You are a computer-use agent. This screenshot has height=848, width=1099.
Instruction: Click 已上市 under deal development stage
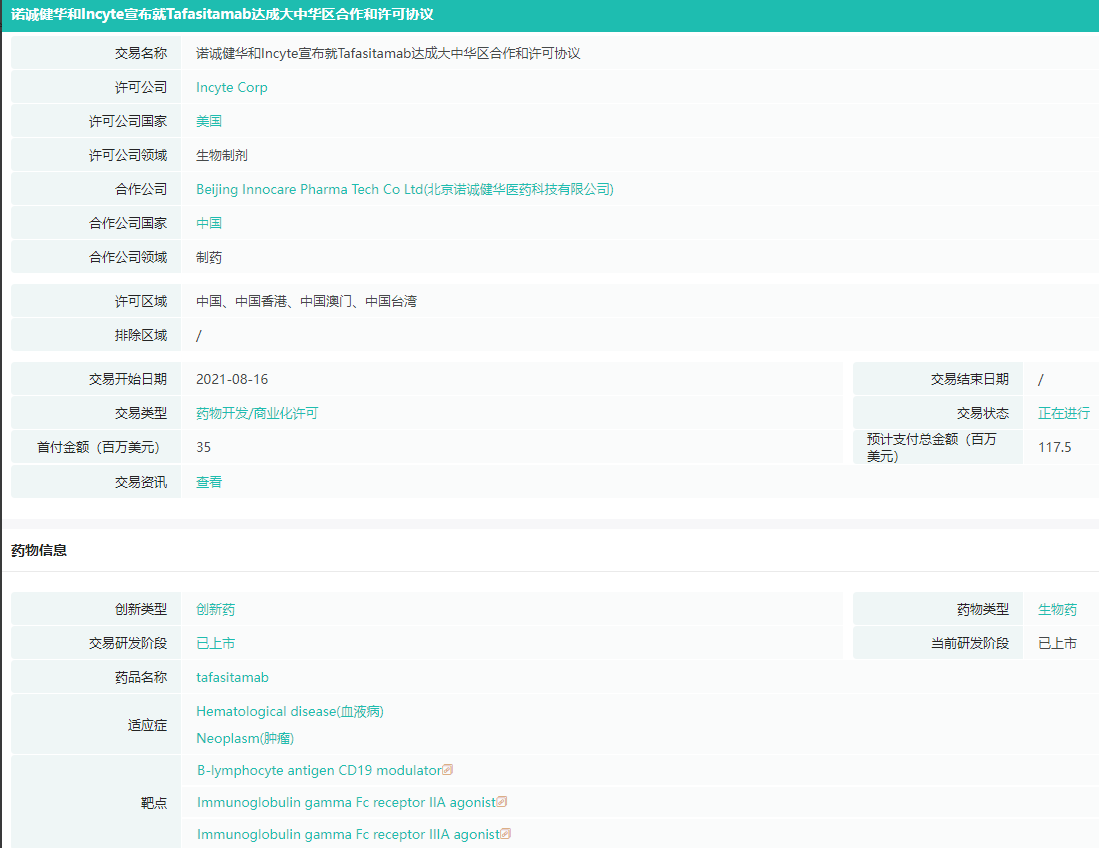tap(215, 643)
